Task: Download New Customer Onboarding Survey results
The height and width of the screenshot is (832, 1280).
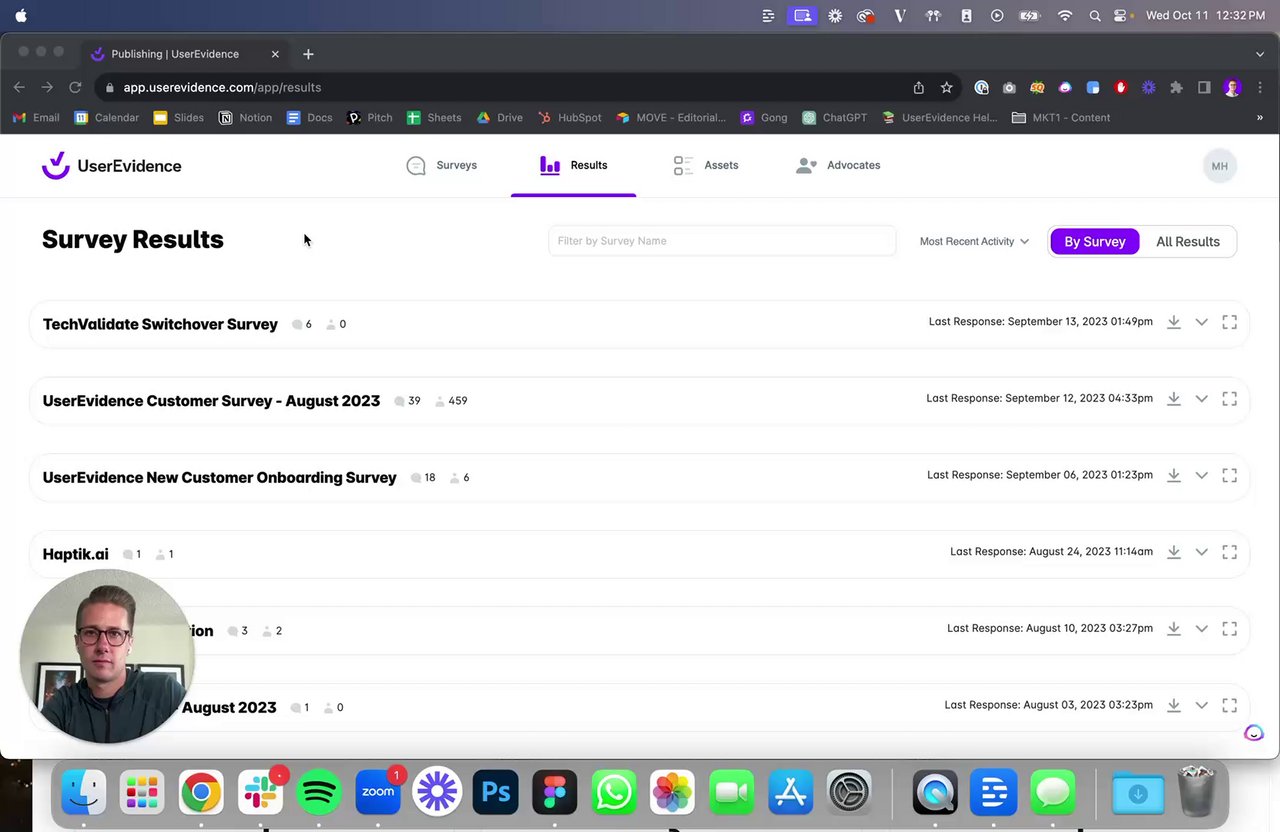Action: (1174, 475)
